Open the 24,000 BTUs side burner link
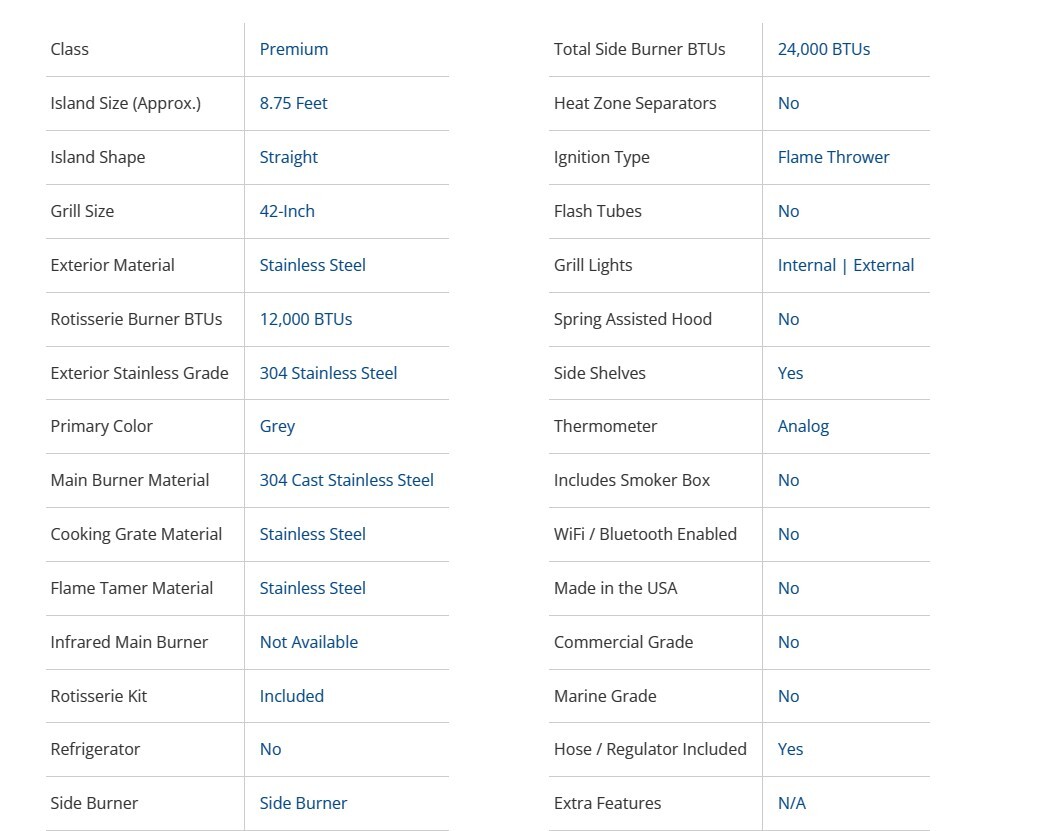This screenshot has width=1042, height=831. click(x=823, y=49)
